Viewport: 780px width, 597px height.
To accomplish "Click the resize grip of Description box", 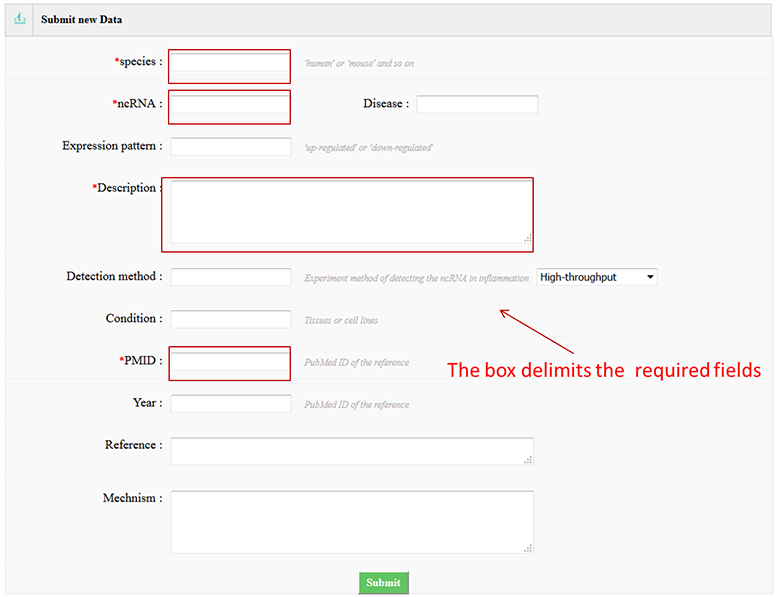I will [527, 238].
